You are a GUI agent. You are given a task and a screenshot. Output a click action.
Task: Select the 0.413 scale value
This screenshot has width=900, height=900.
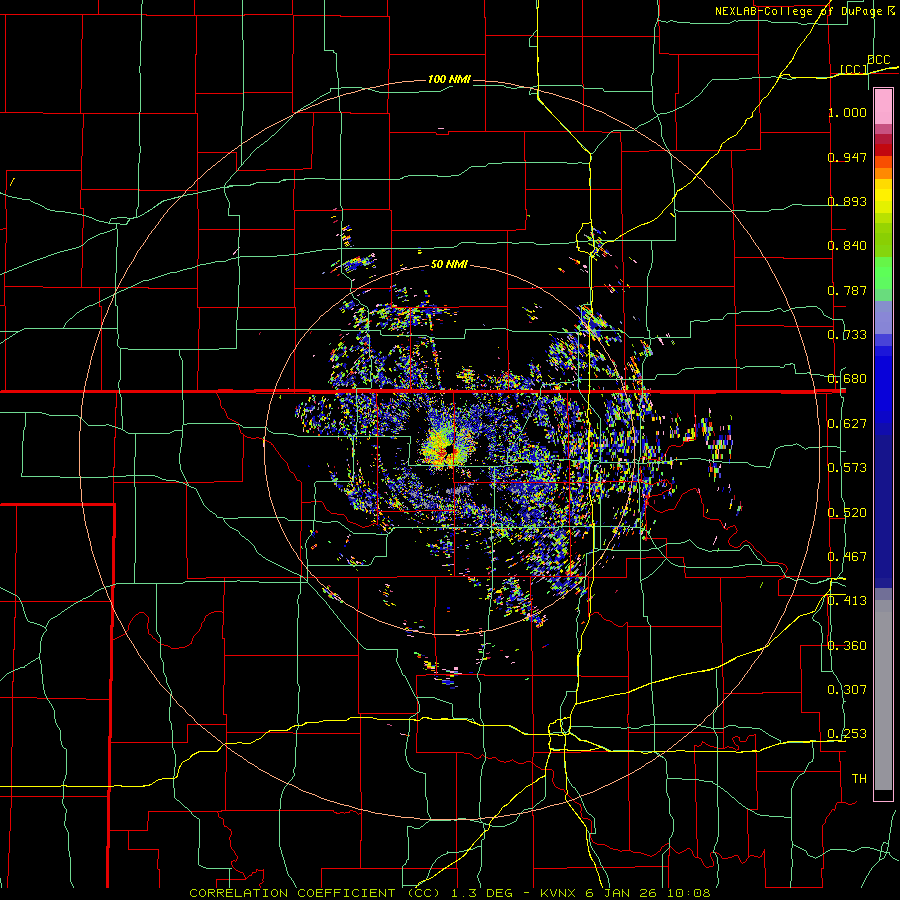[x=847, y=601]
